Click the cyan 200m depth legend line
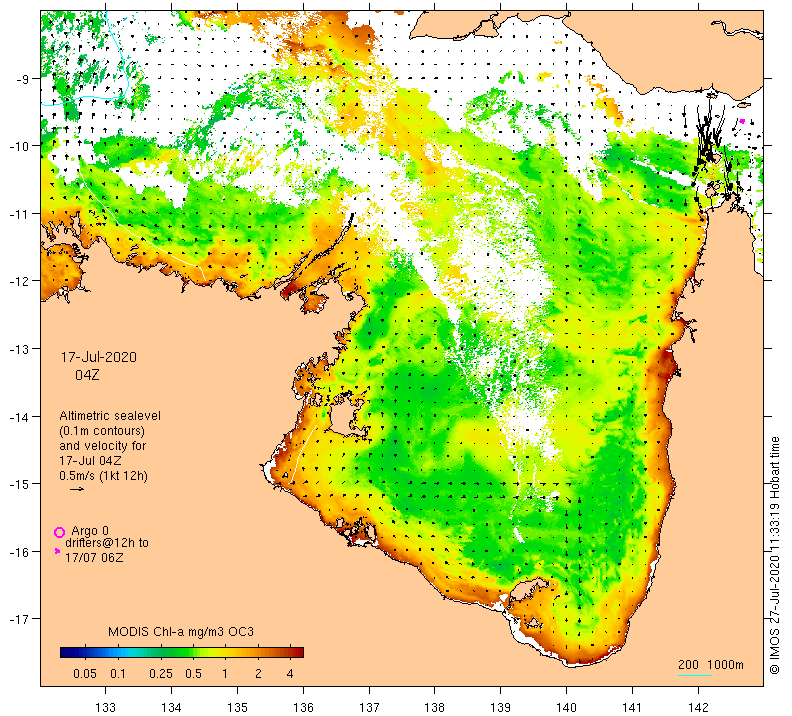The width and height of the screenshot is (792, 716). coord(695,675)
